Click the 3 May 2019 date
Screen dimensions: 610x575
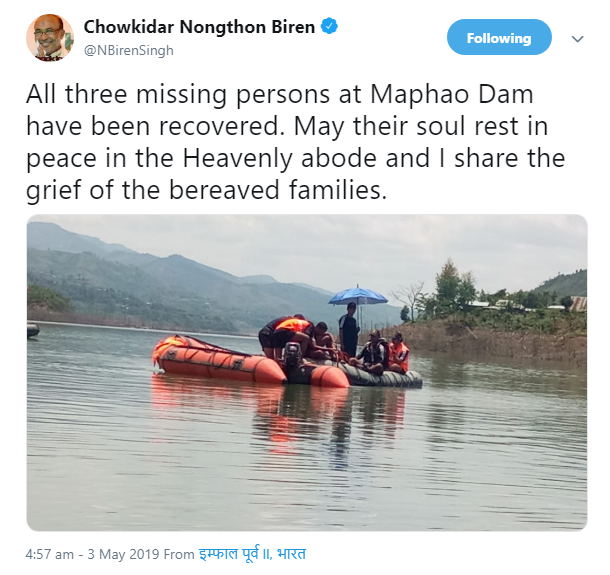click(123, 554)
